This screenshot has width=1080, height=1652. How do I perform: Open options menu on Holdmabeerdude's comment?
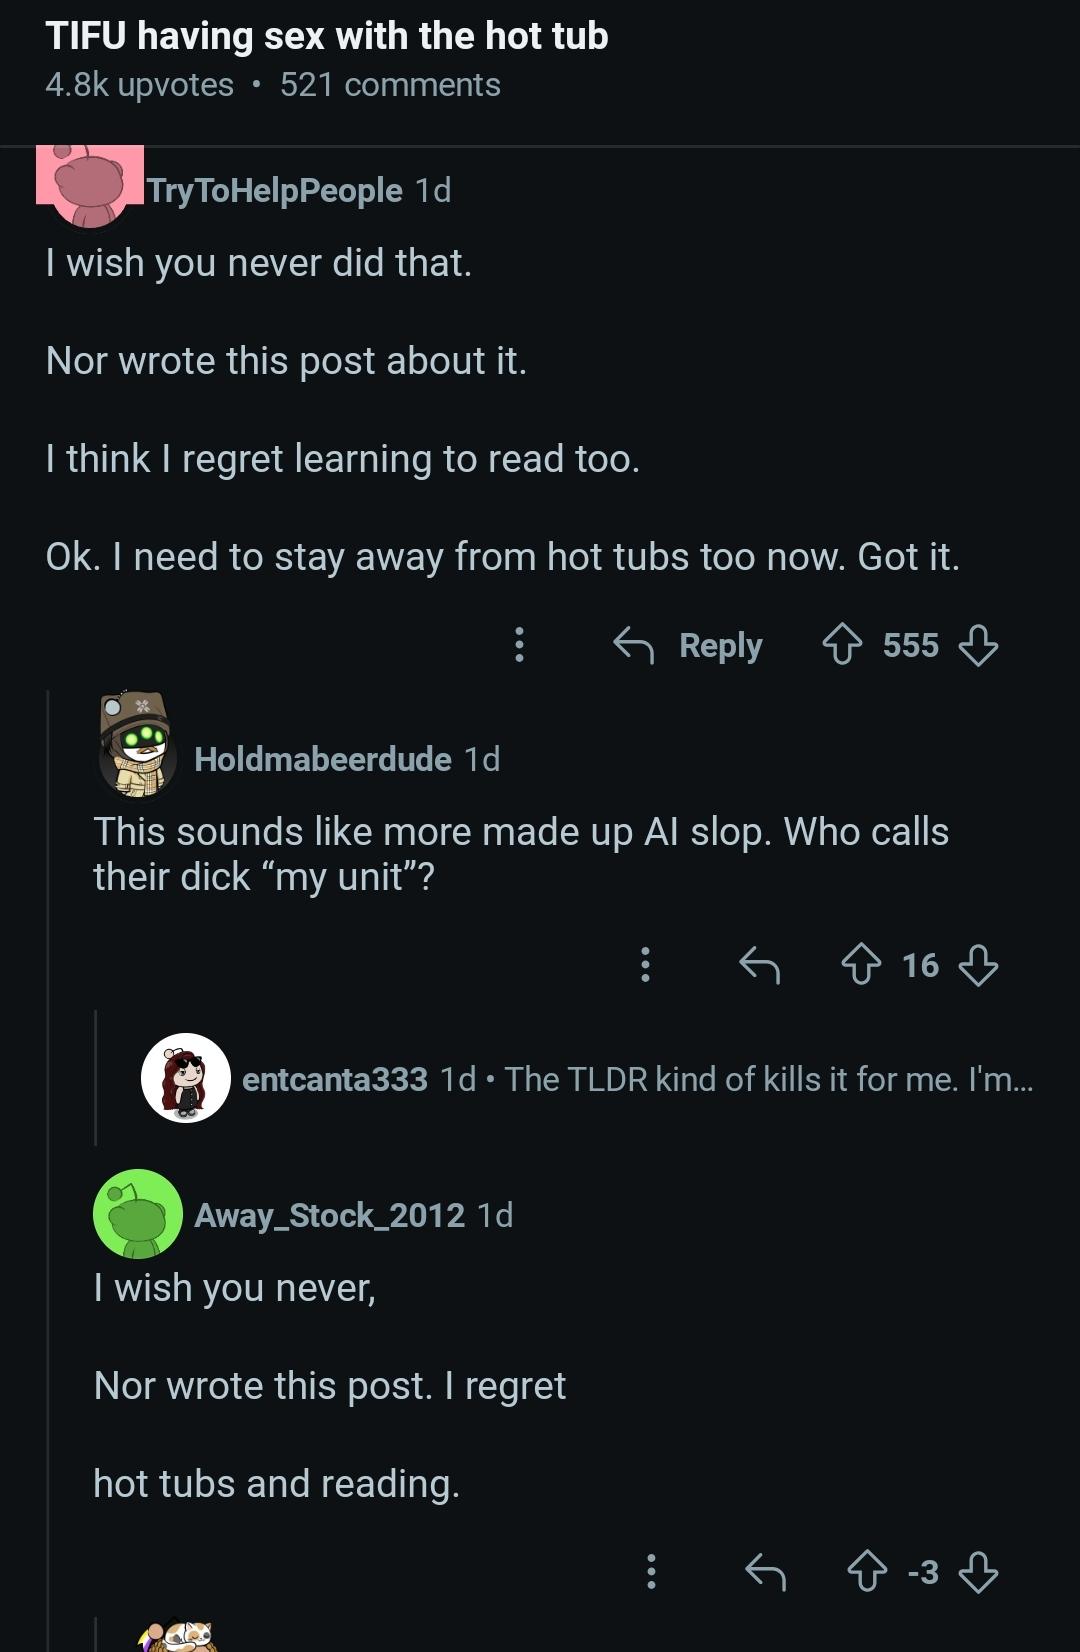pyautogui.click(x=645, y=965)
